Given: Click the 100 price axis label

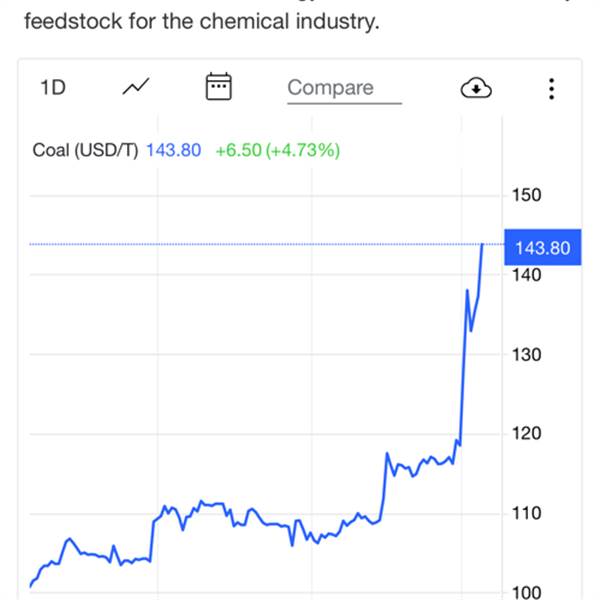Looking at the screenshot, I should coord(526,592).
